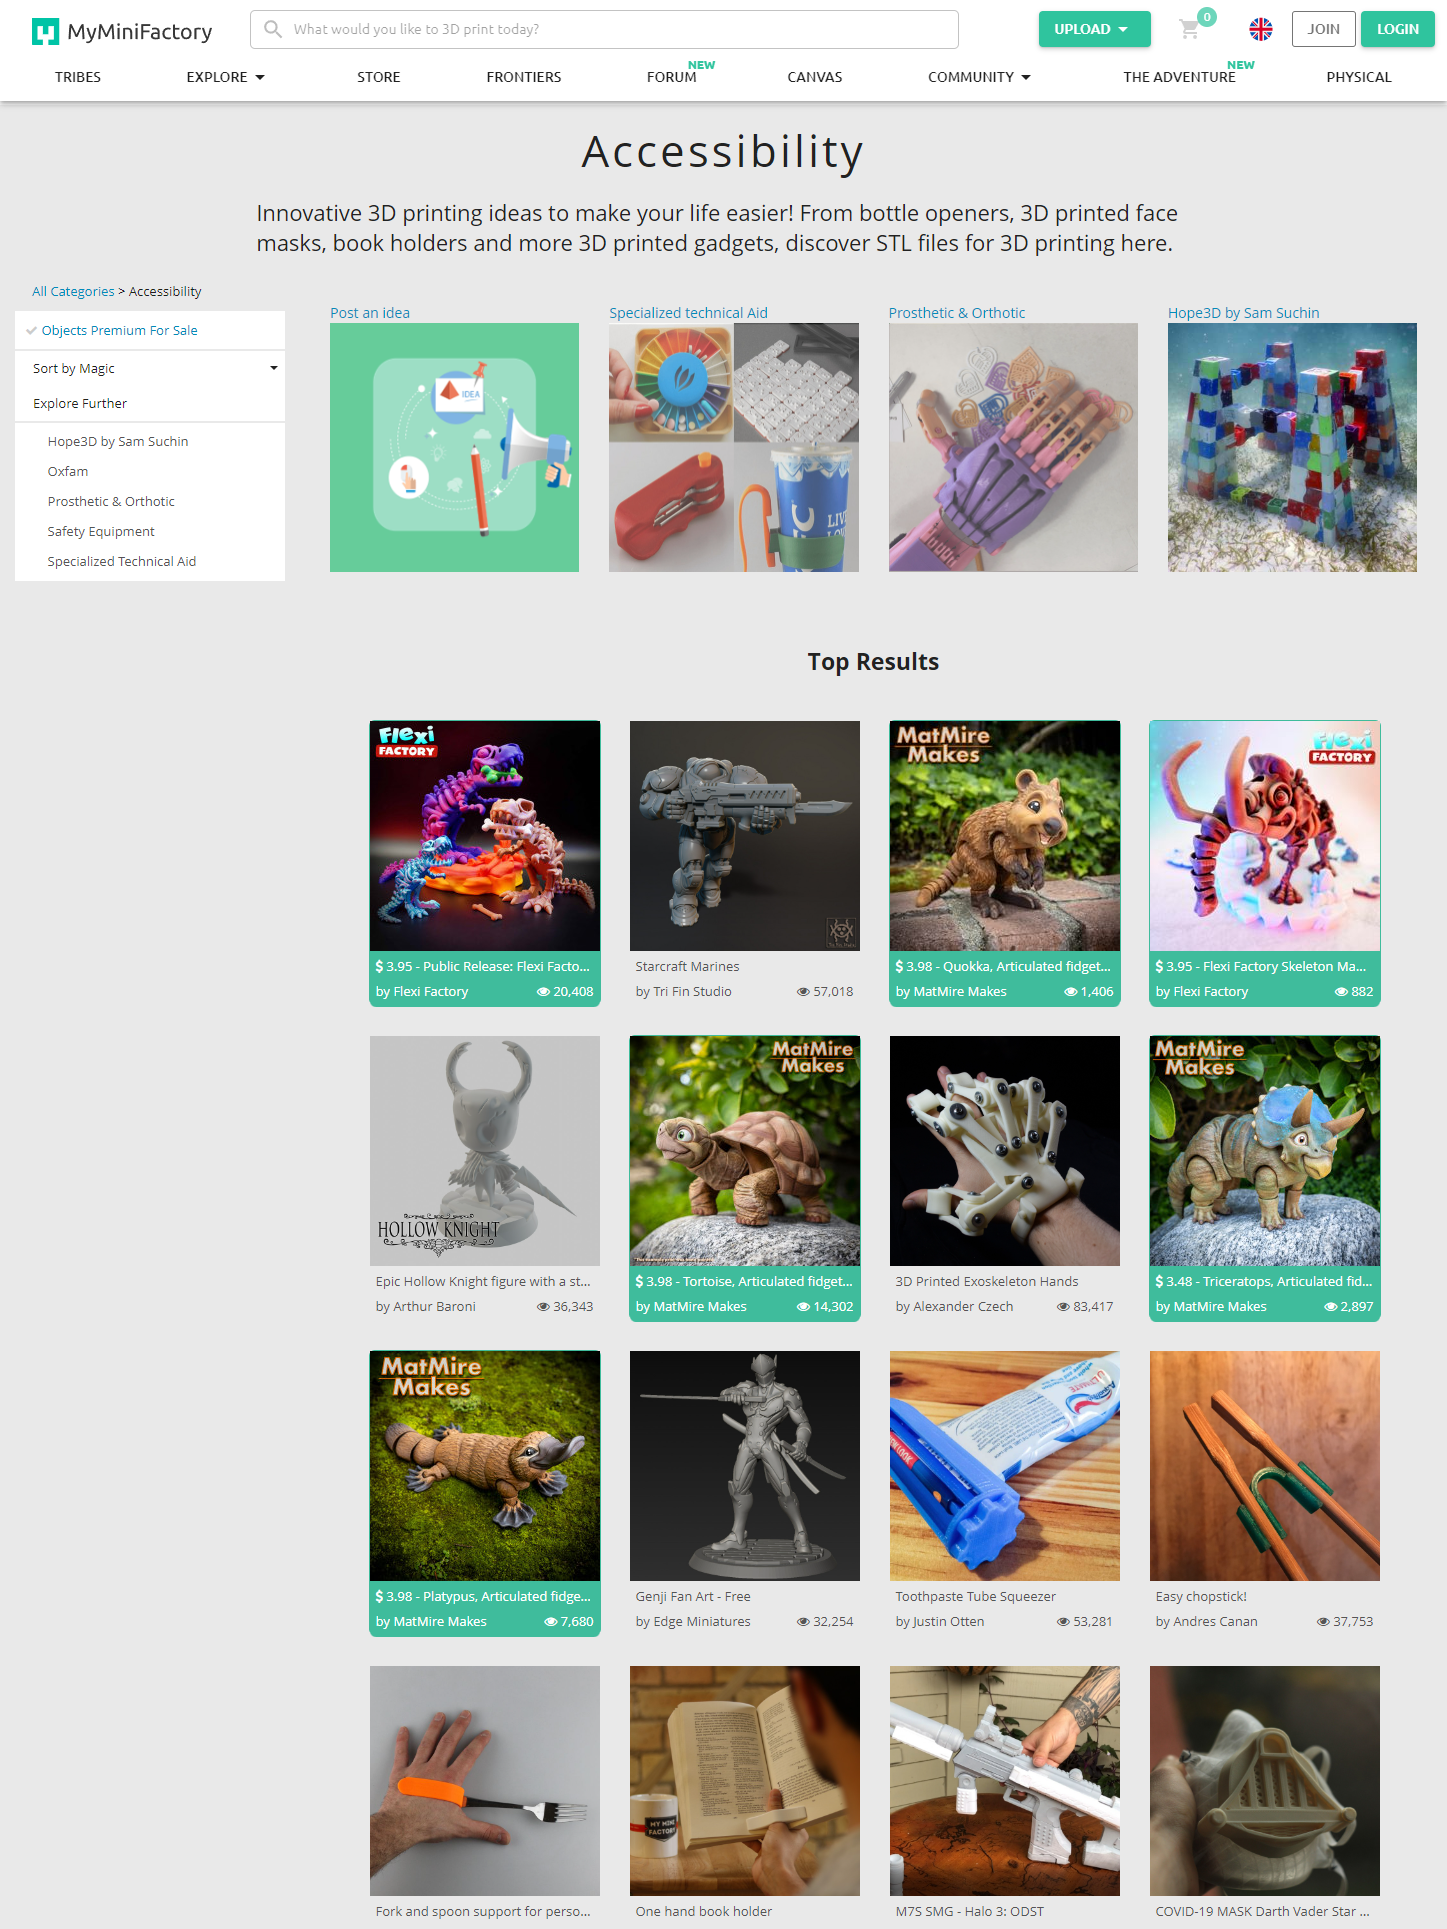The height and width of the screenshot is (1929, 1447).
Task: Click the eye views icon on Starcraft Marines
Action: 803,992
